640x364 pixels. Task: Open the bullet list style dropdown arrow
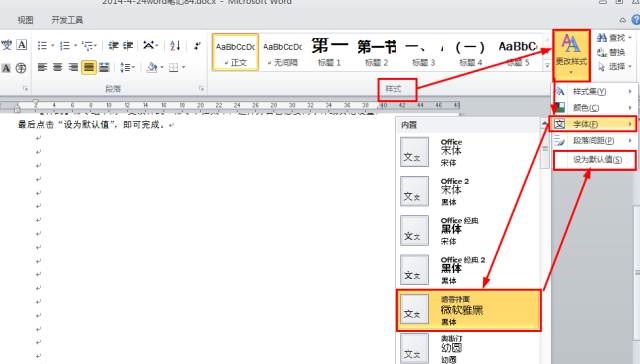52,45
